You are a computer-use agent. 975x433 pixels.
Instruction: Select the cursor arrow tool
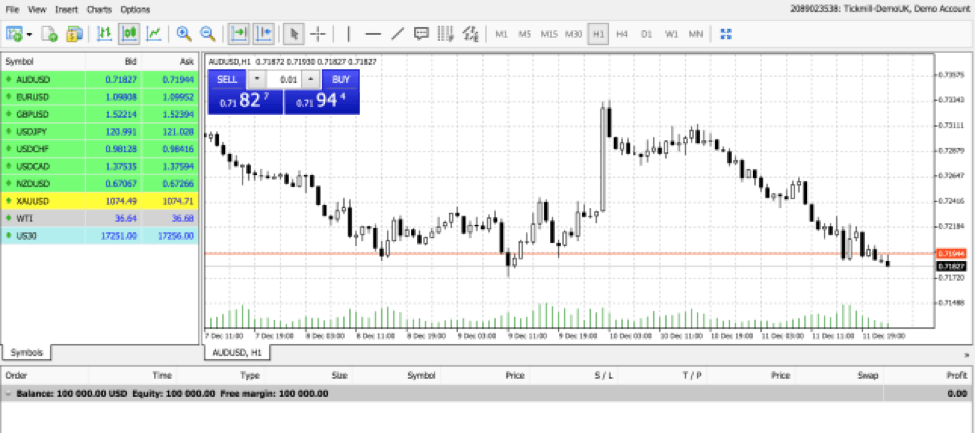click(293, 34)
